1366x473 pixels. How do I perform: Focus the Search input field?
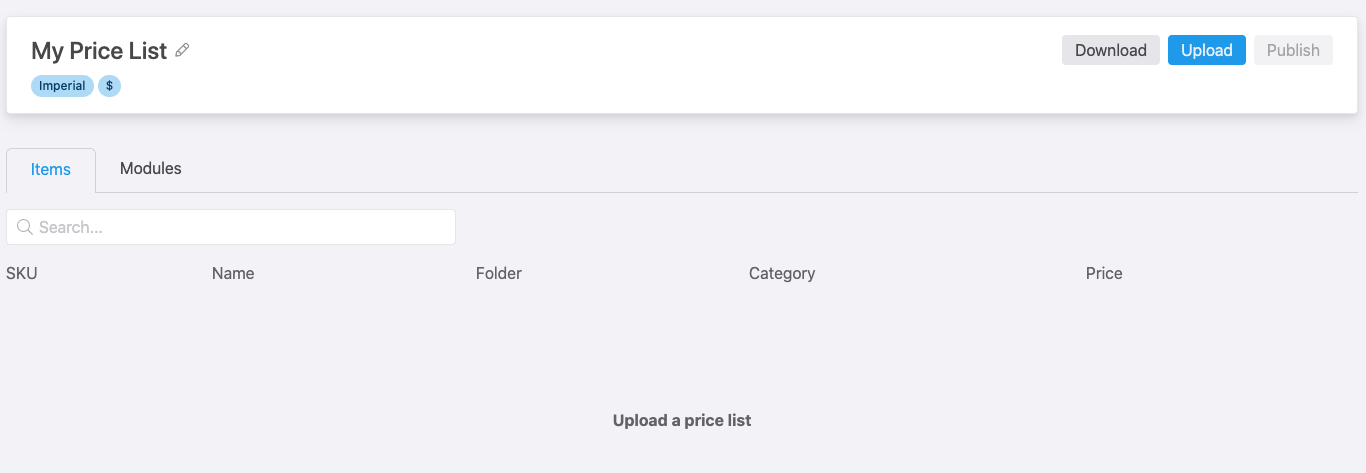pos(231,227)
